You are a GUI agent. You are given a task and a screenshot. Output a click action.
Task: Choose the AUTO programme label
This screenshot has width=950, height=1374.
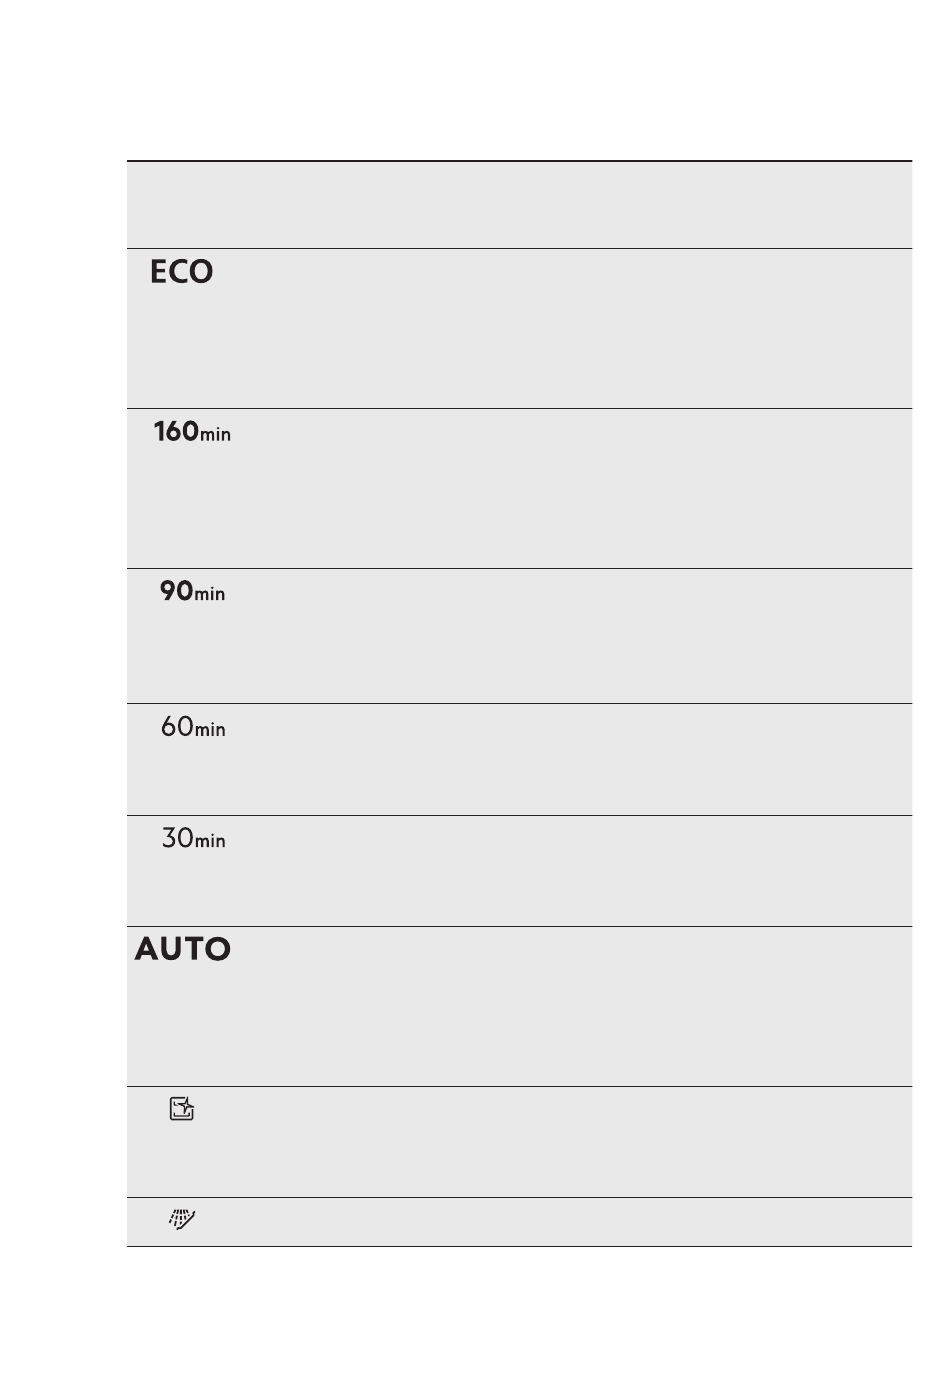183,949
